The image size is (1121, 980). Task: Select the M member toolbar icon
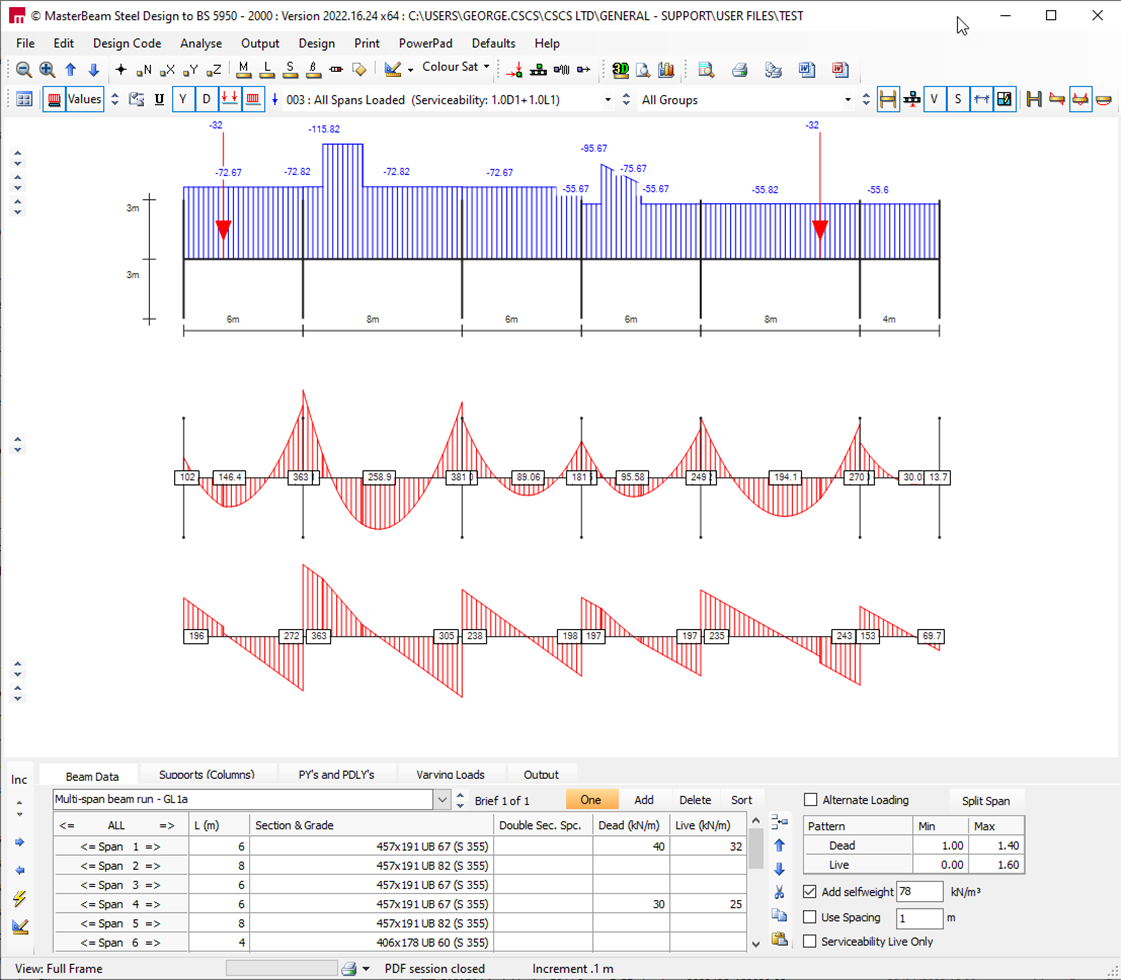(244, 69)
